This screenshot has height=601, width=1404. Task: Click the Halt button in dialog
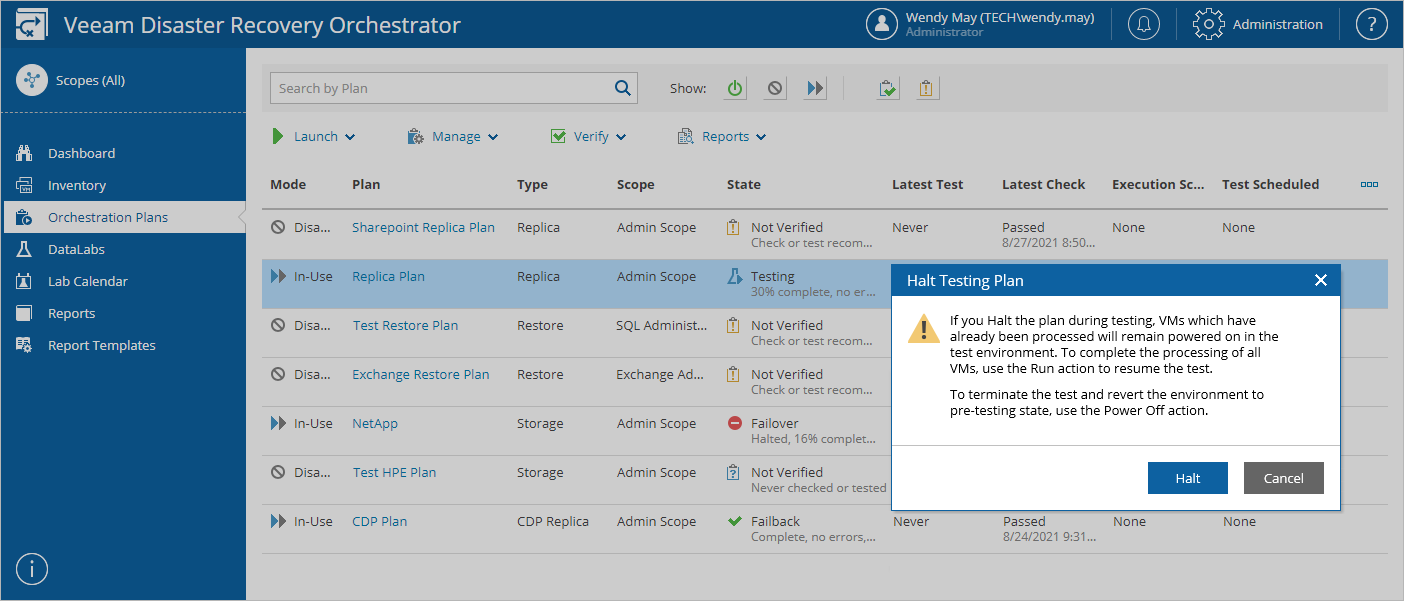tap(1188, 478)
